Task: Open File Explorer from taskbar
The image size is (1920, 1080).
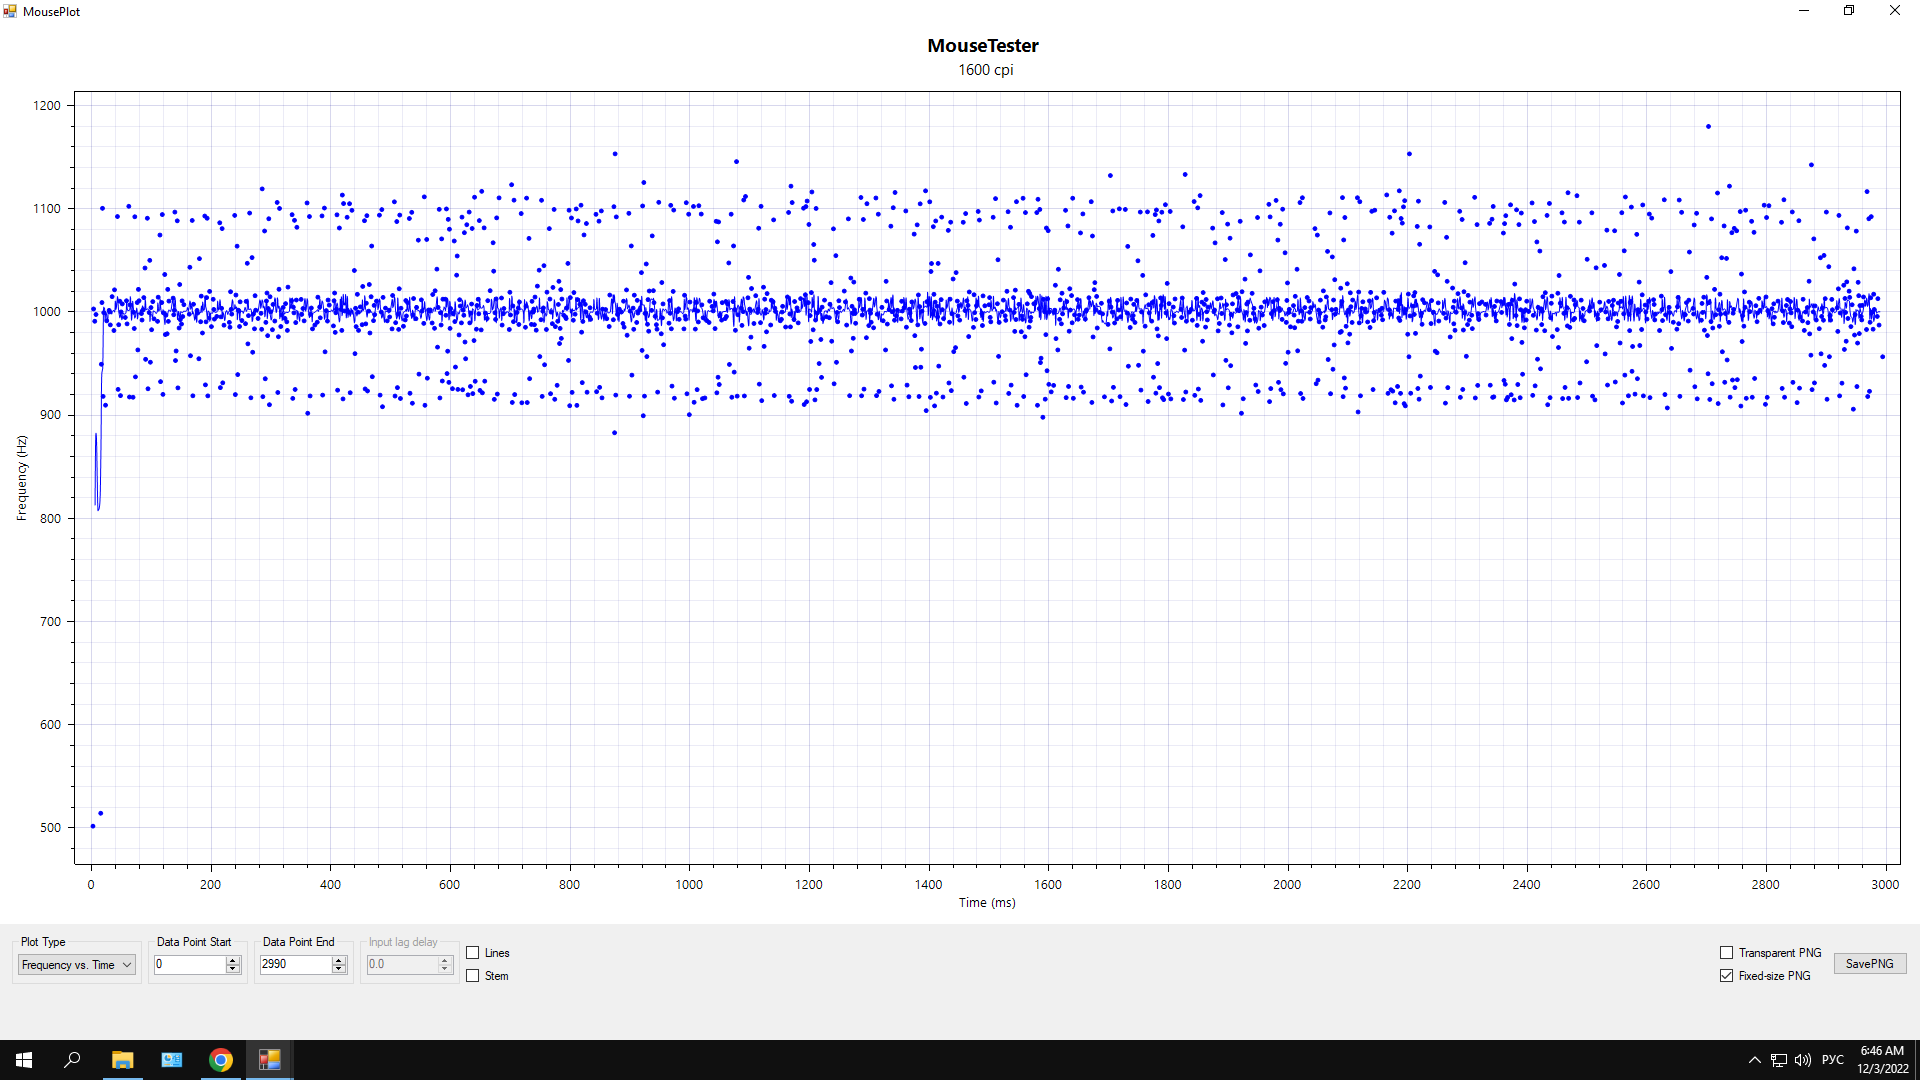Action: click(122, 1060)
